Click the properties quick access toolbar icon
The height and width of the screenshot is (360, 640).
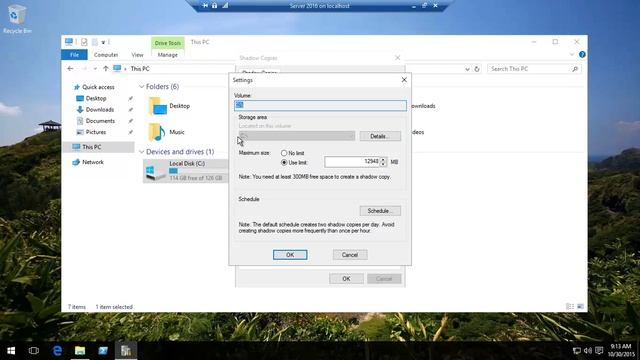point(84,42)
